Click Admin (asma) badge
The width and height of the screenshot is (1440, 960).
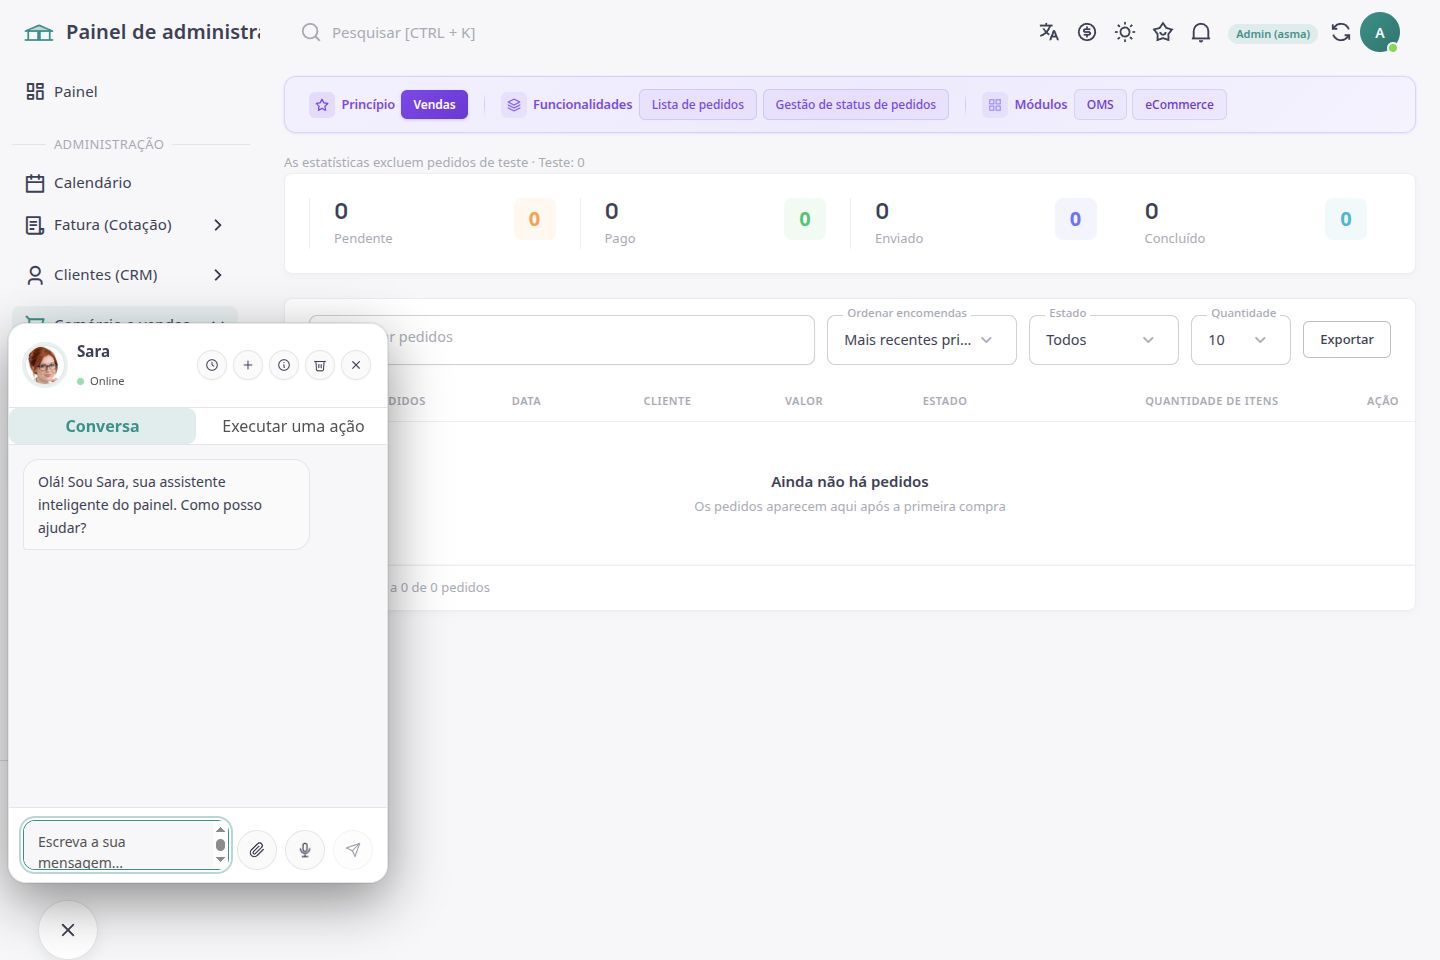tap(1273, 34)
